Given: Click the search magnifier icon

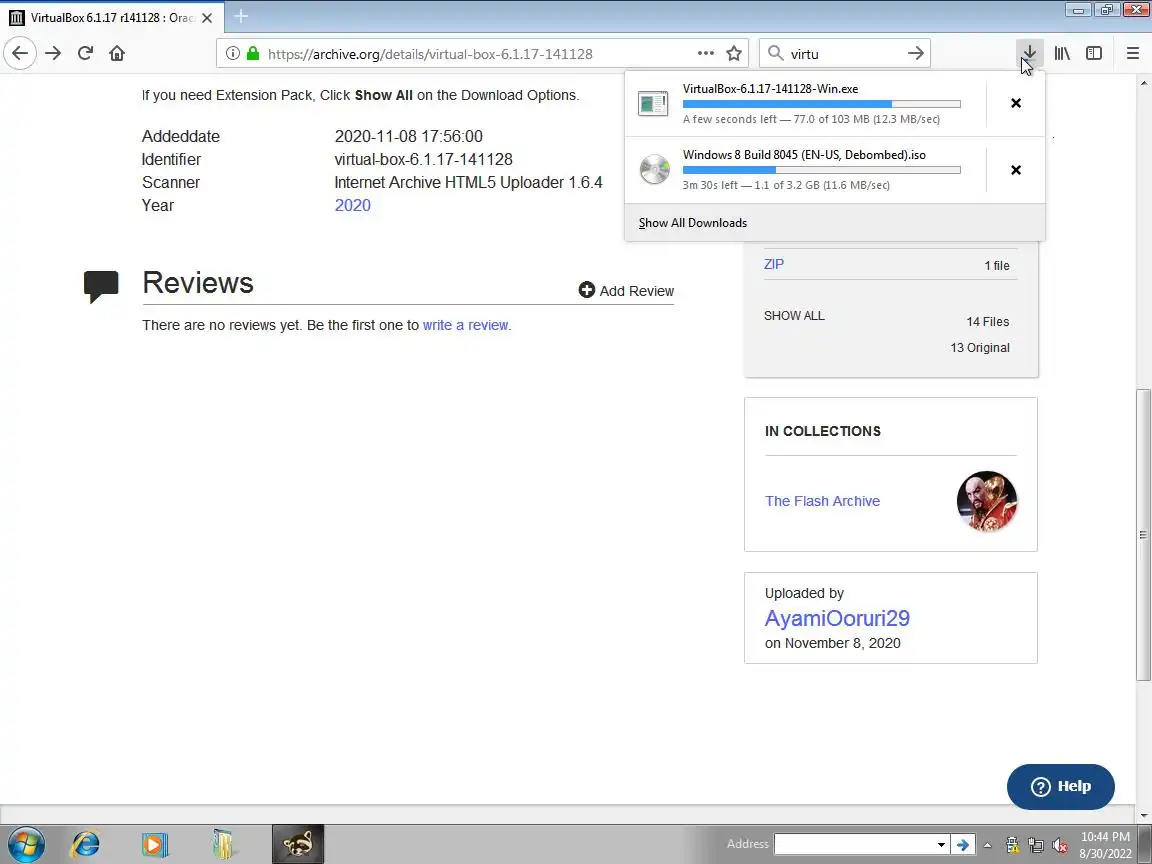Looking at the screenshot, I should [x=775, y=53].
